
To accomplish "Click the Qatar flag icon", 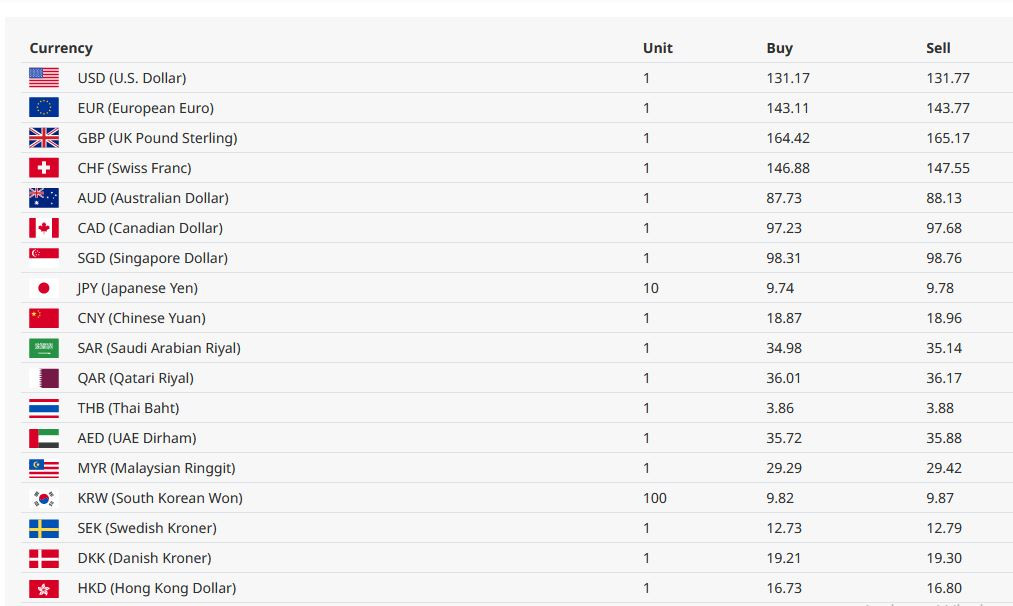I will (x=44, y=378).
